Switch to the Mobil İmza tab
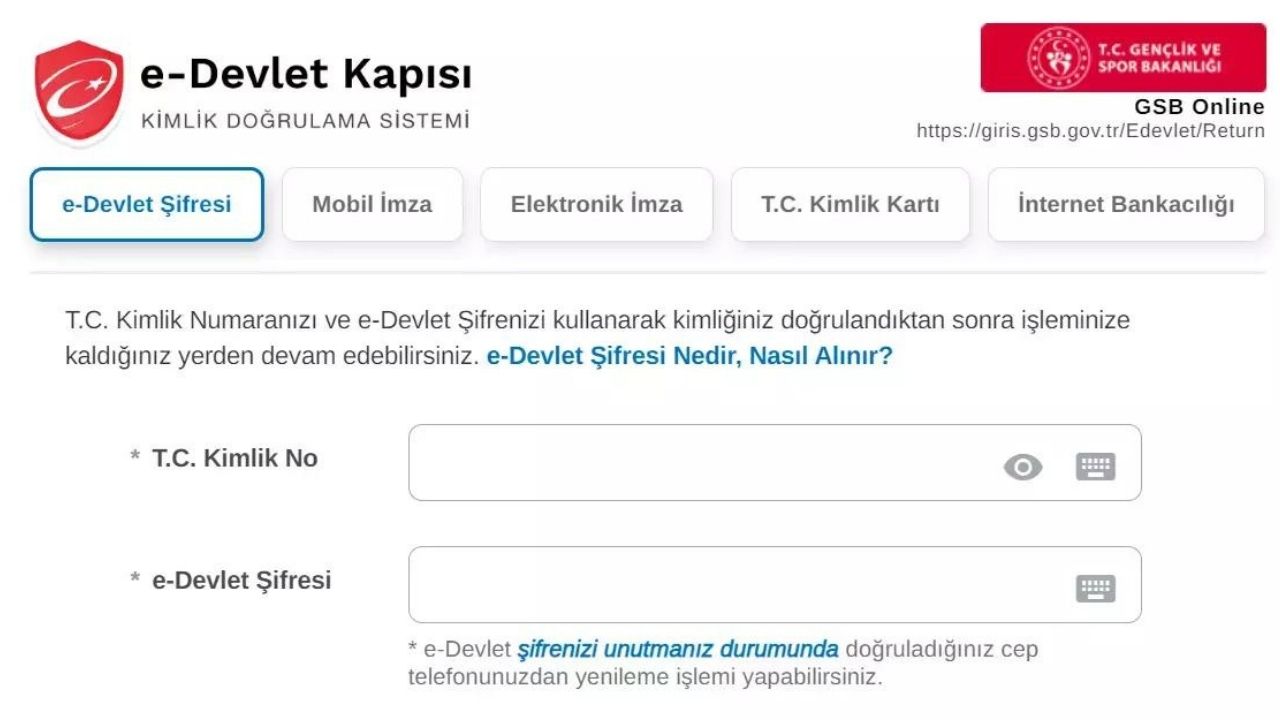This screenshot has width=1280, height=720. [372, 204]
